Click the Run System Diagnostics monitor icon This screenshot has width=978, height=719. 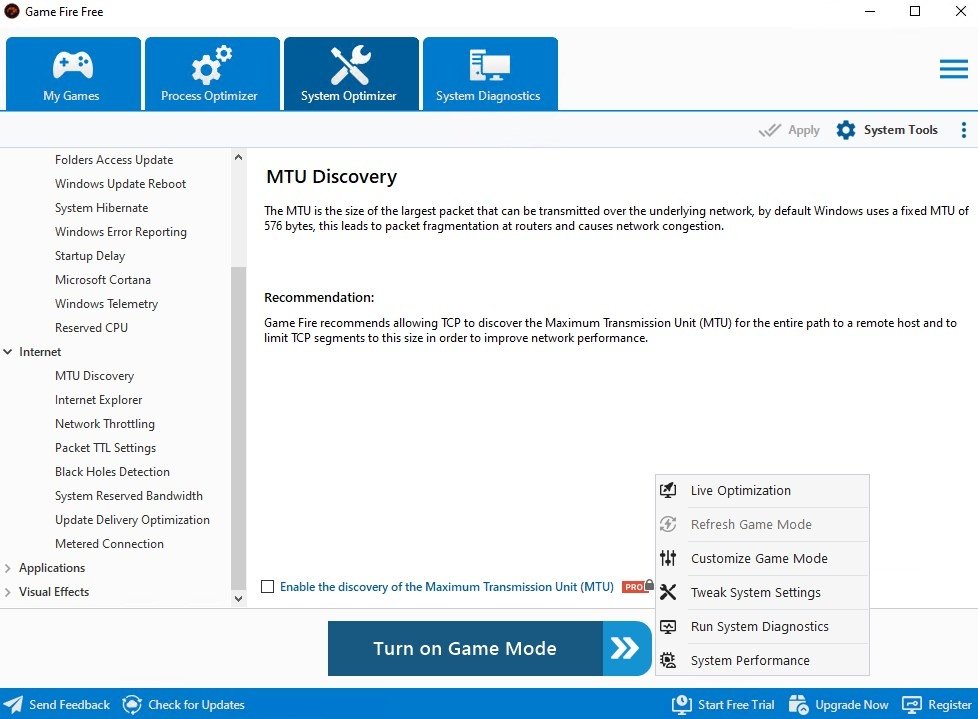pyautogui.click(x=668, y=626)
